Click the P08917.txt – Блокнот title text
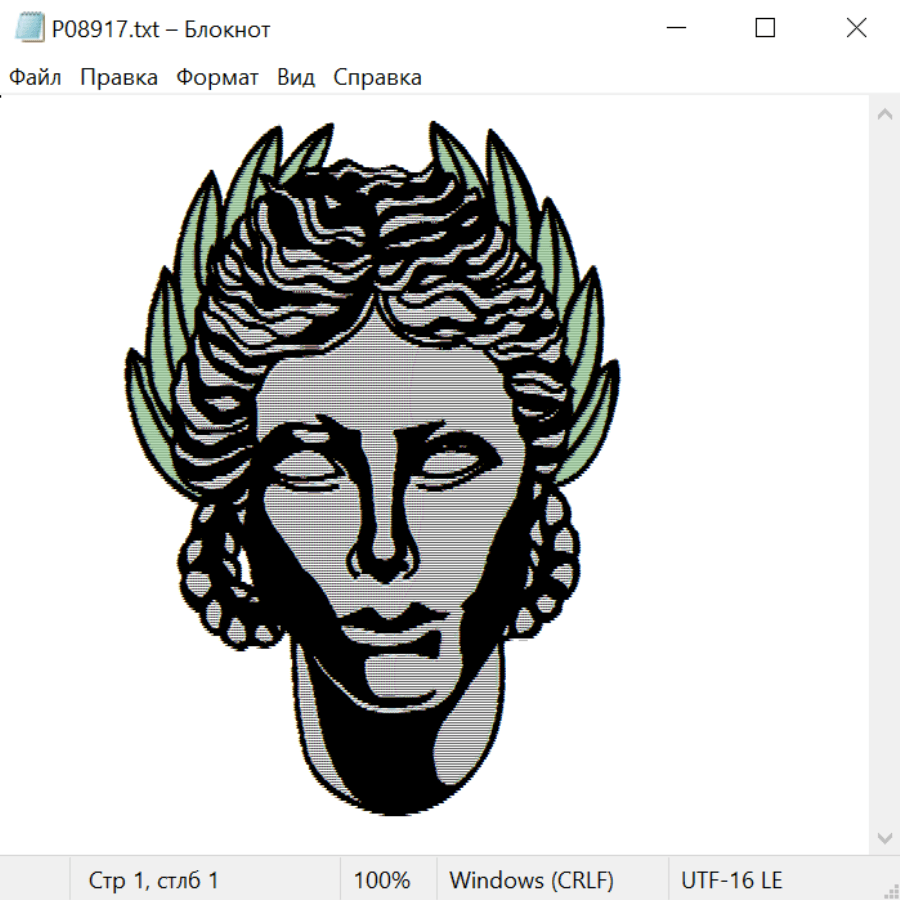Viewport: 900px width, 900px height. 161,29
